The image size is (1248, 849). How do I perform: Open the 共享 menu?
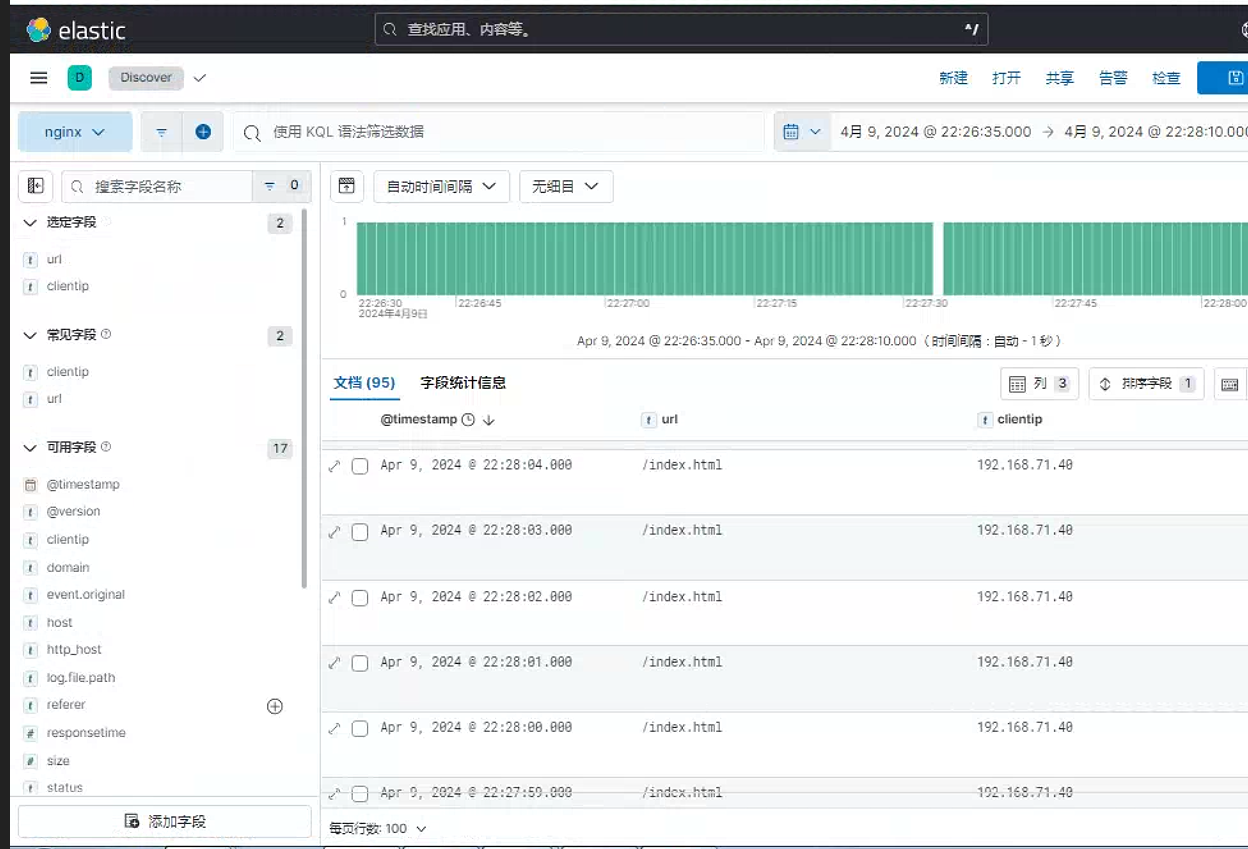coord(1060,78)
